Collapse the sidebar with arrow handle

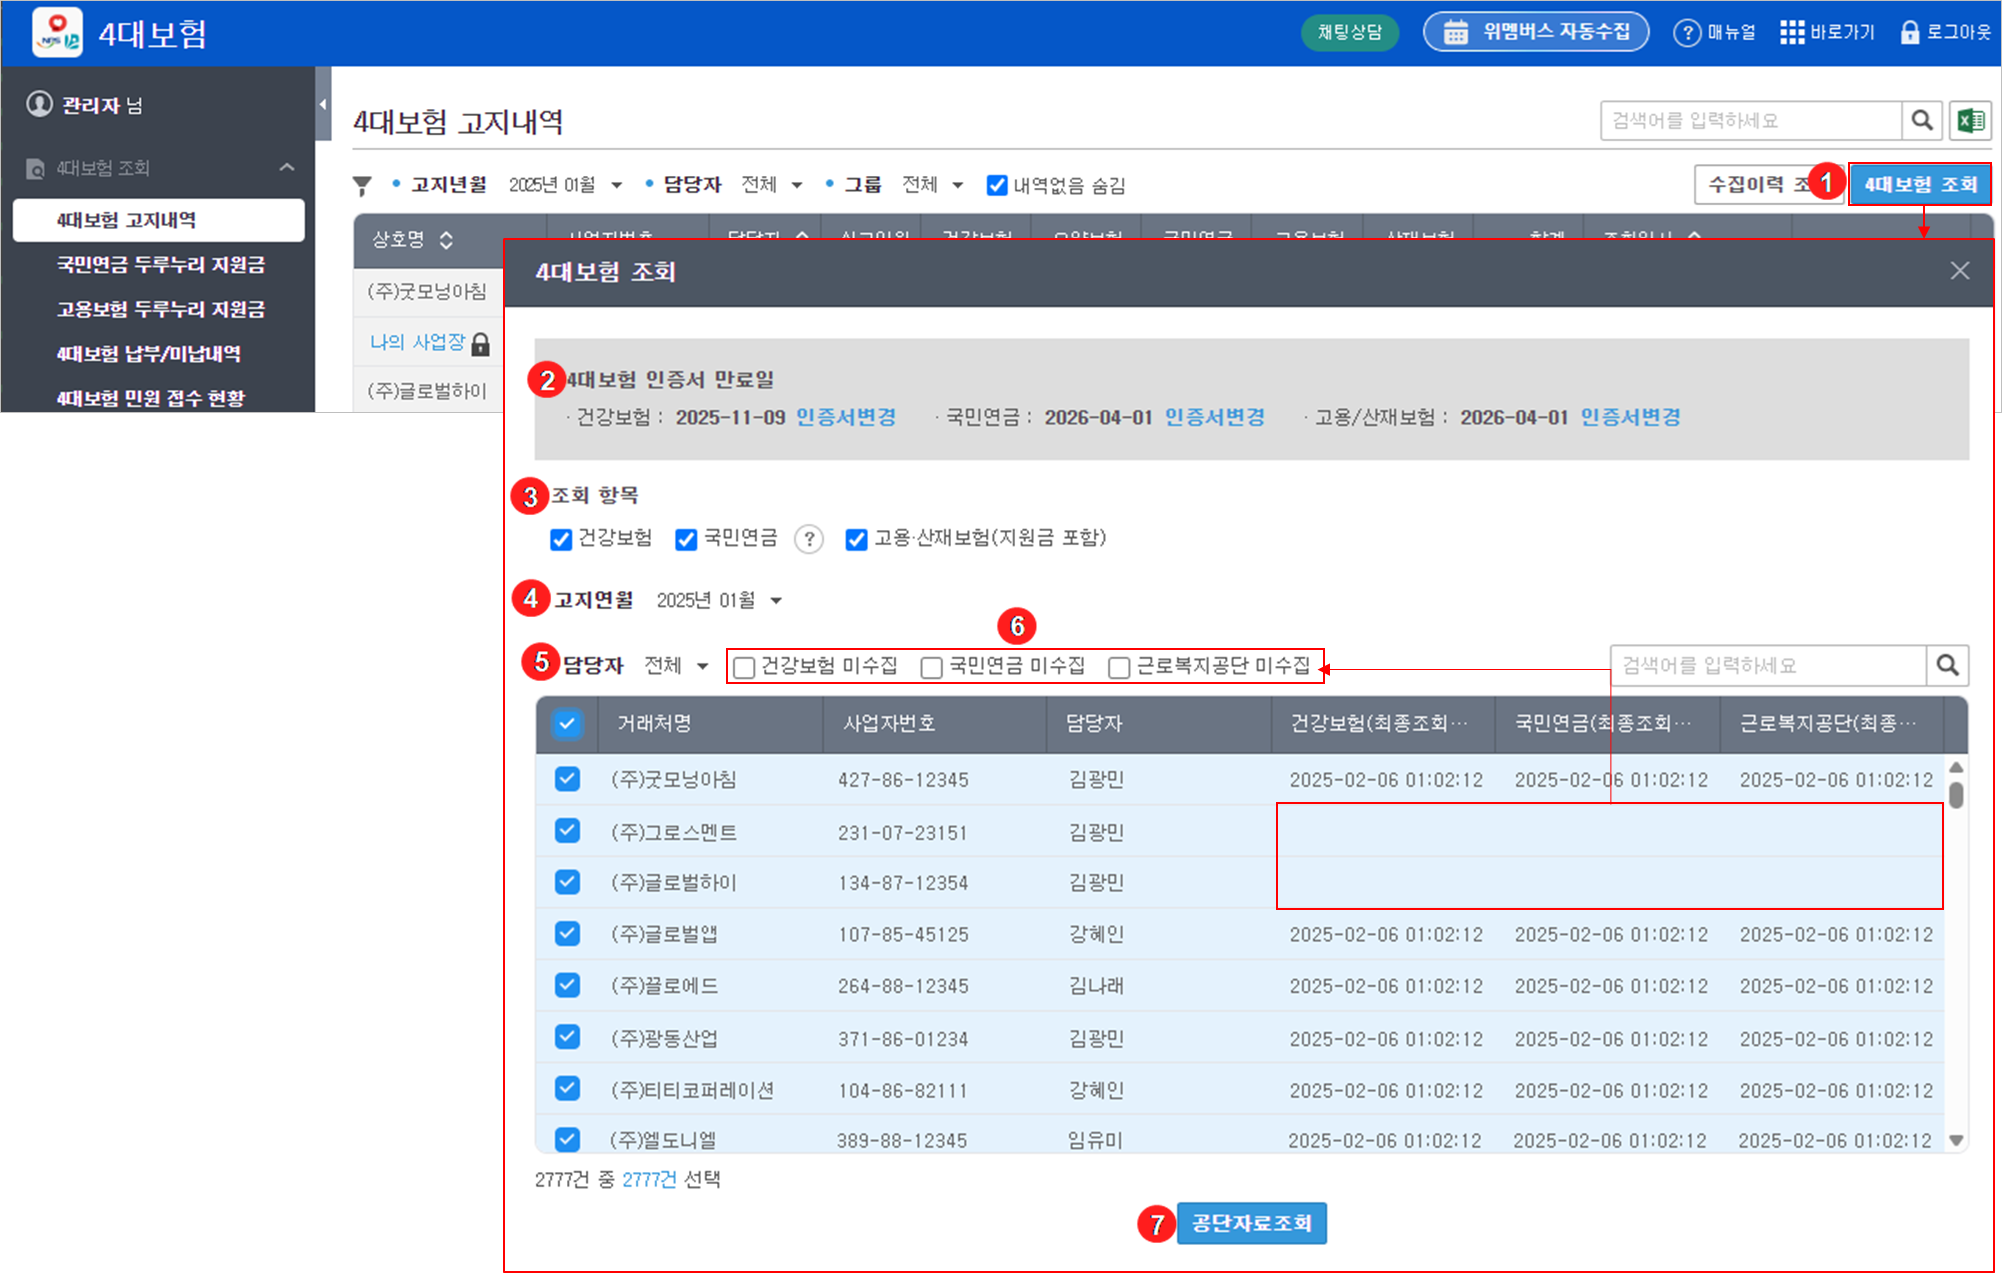pos(322,104)
